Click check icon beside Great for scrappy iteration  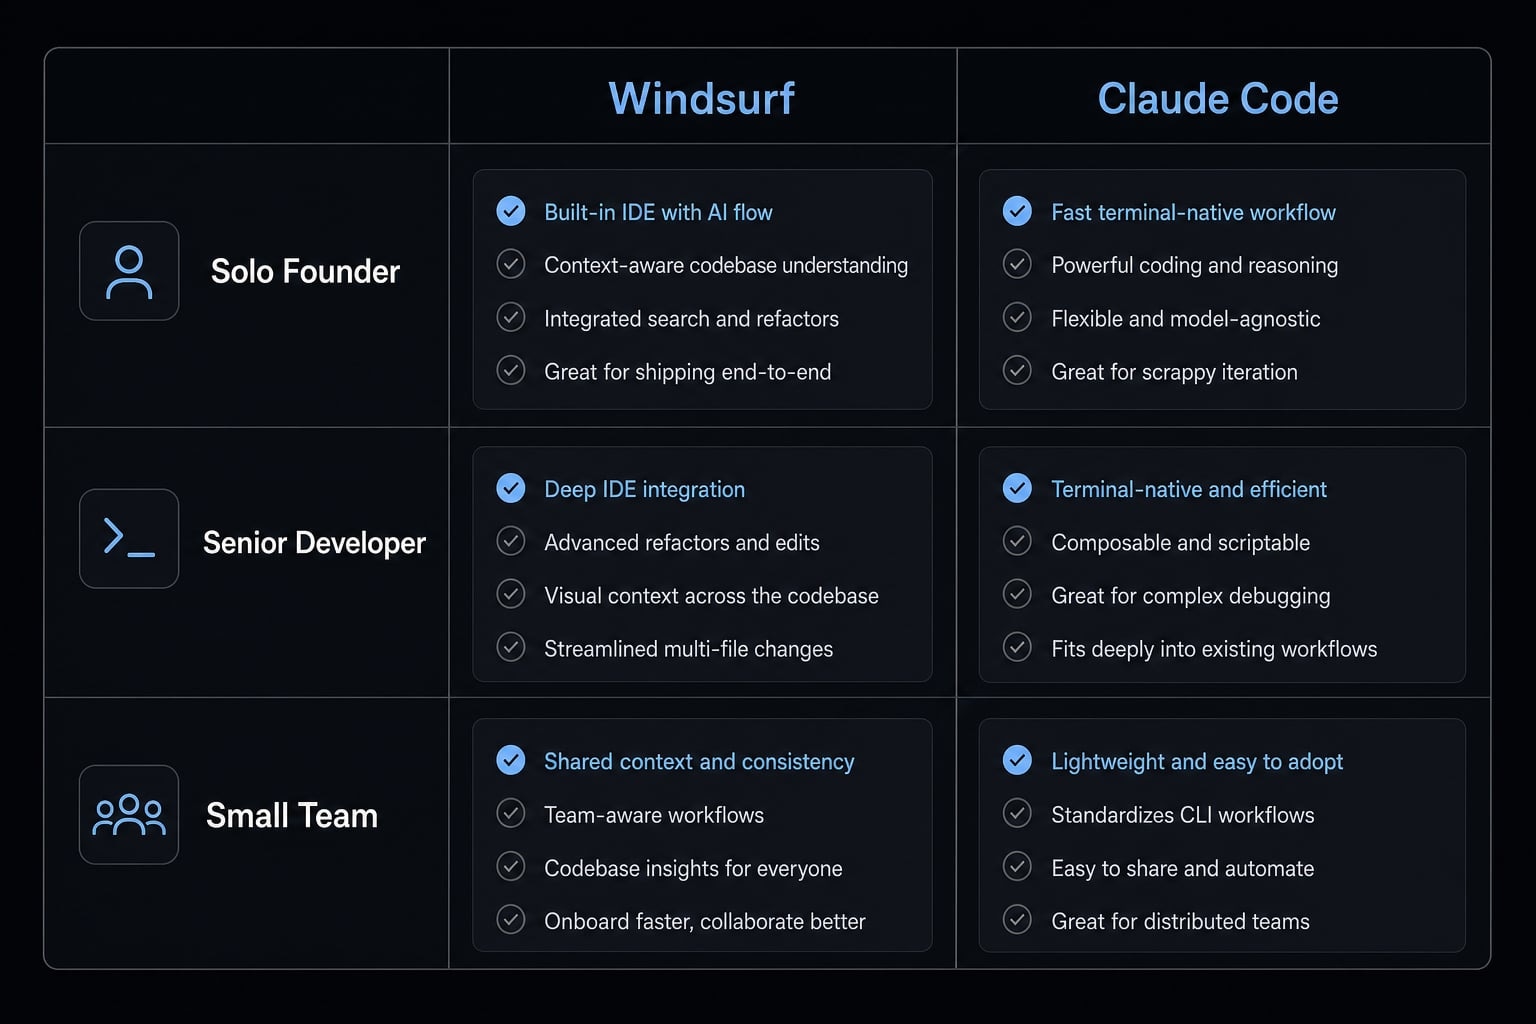(x=1017, y=370)
